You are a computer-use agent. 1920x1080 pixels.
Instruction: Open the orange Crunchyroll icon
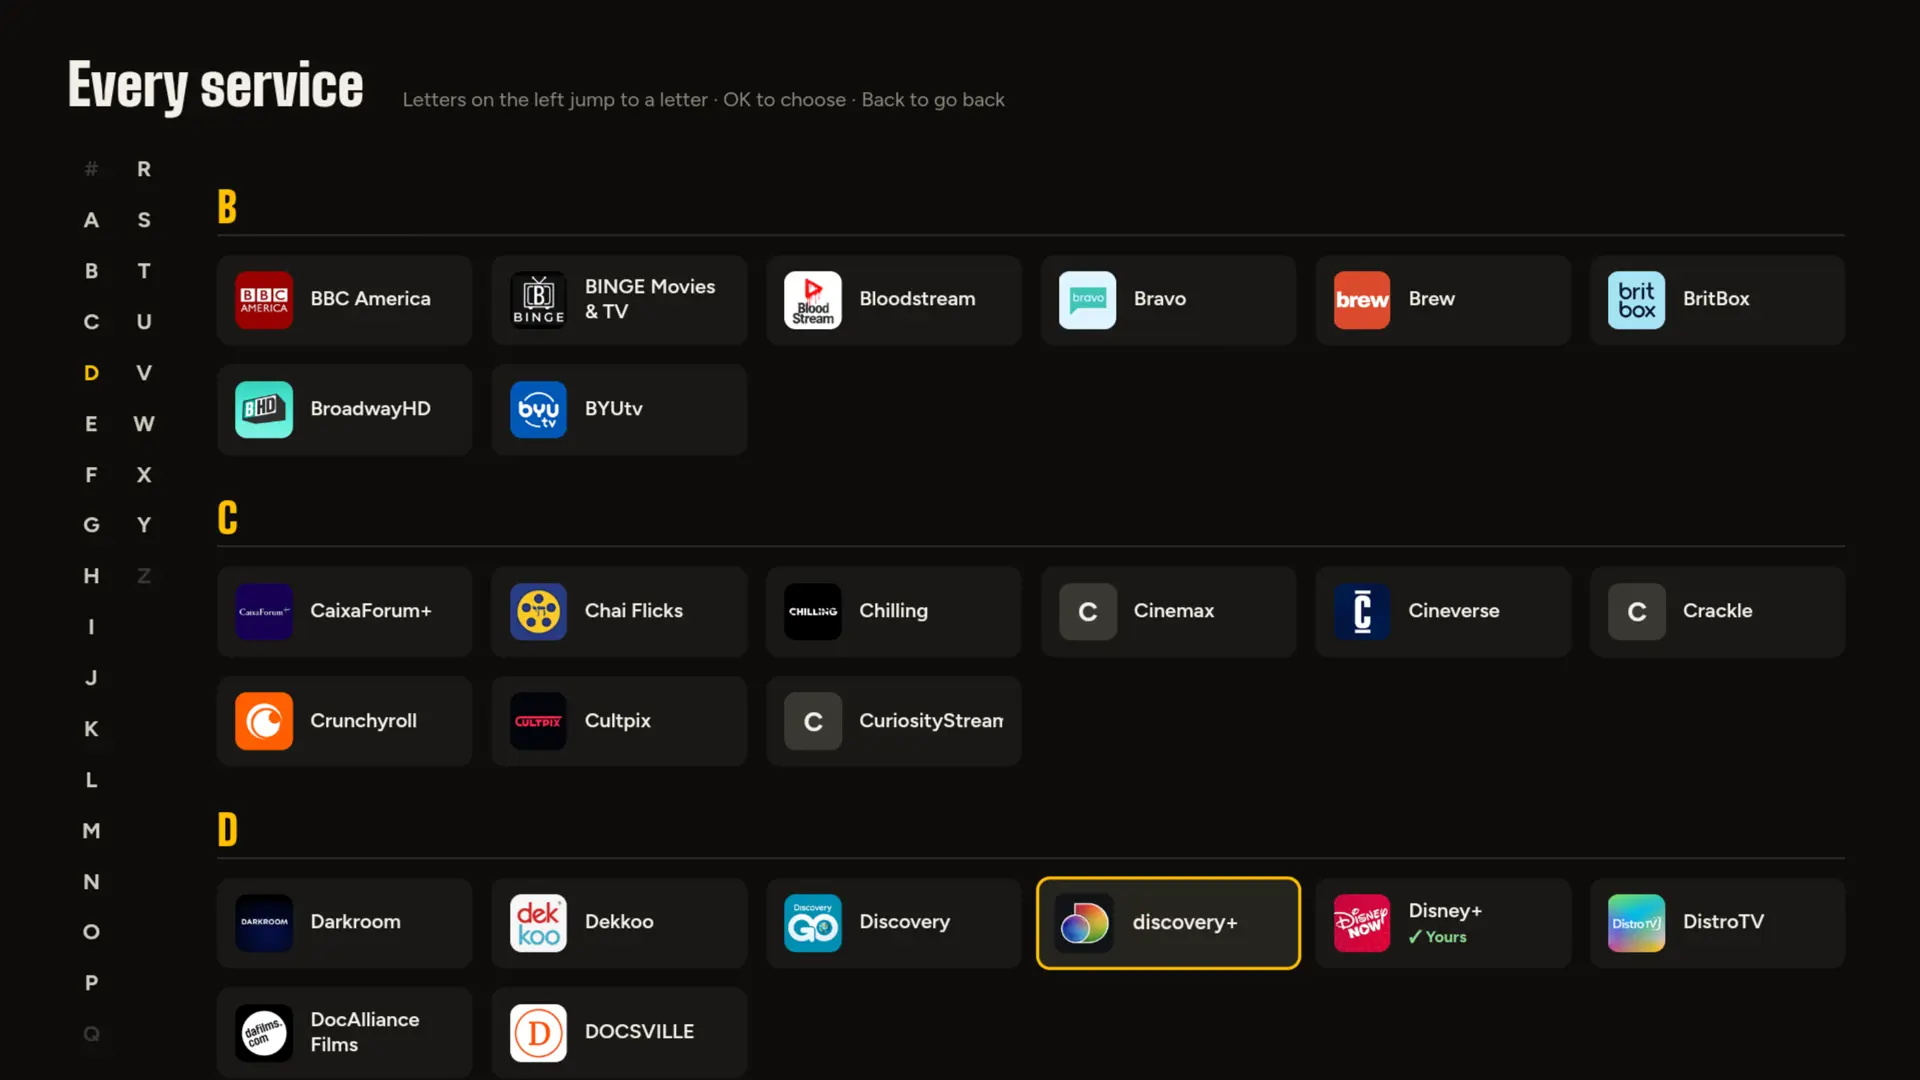click(x=264, y=722)
